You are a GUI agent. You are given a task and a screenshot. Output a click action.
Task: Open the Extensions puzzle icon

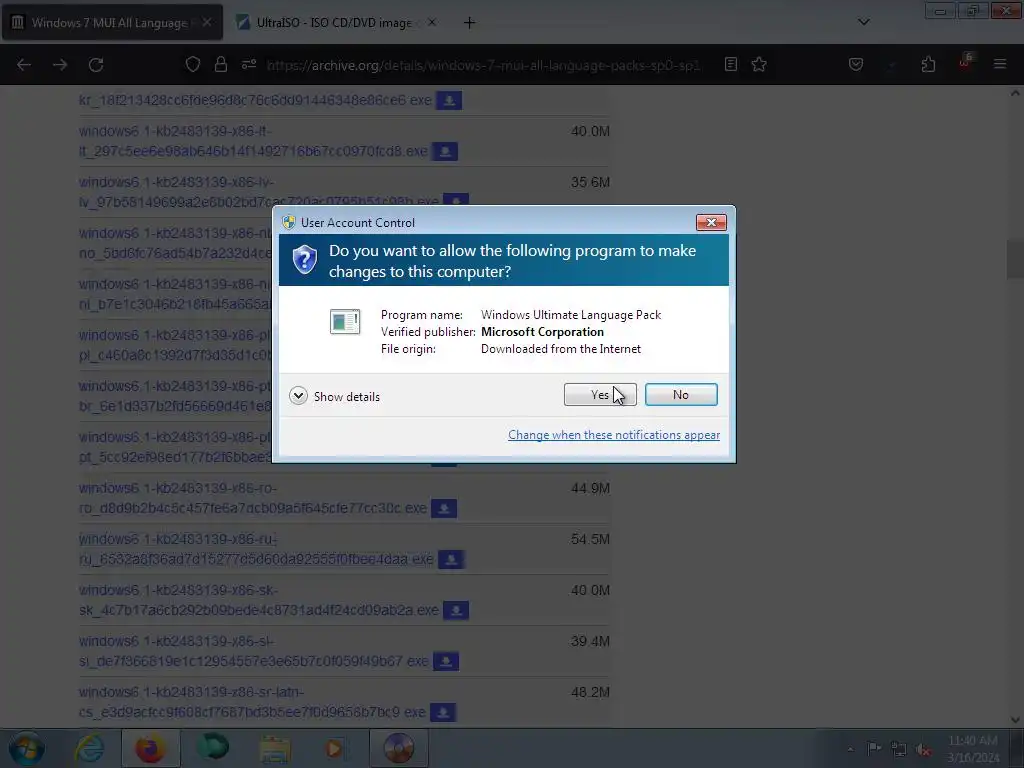click(x=928, y=65)
